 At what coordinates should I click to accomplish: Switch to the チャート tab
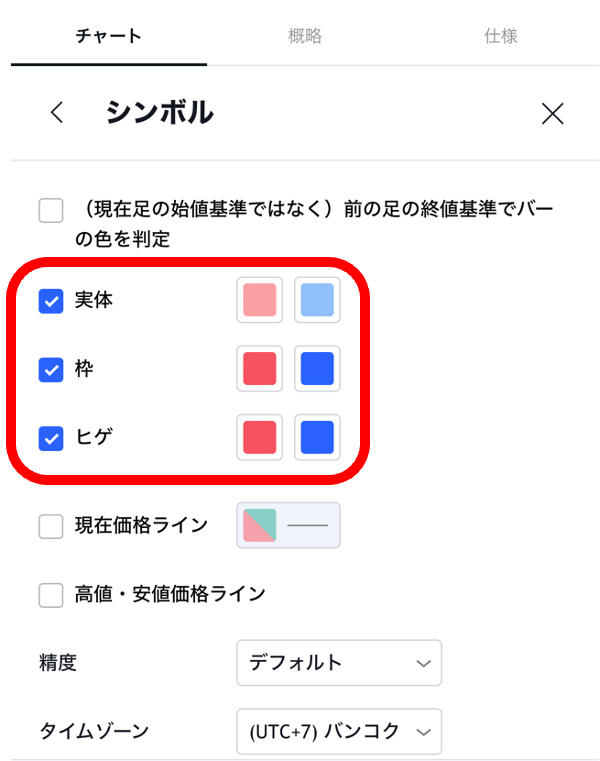[108, 36]
